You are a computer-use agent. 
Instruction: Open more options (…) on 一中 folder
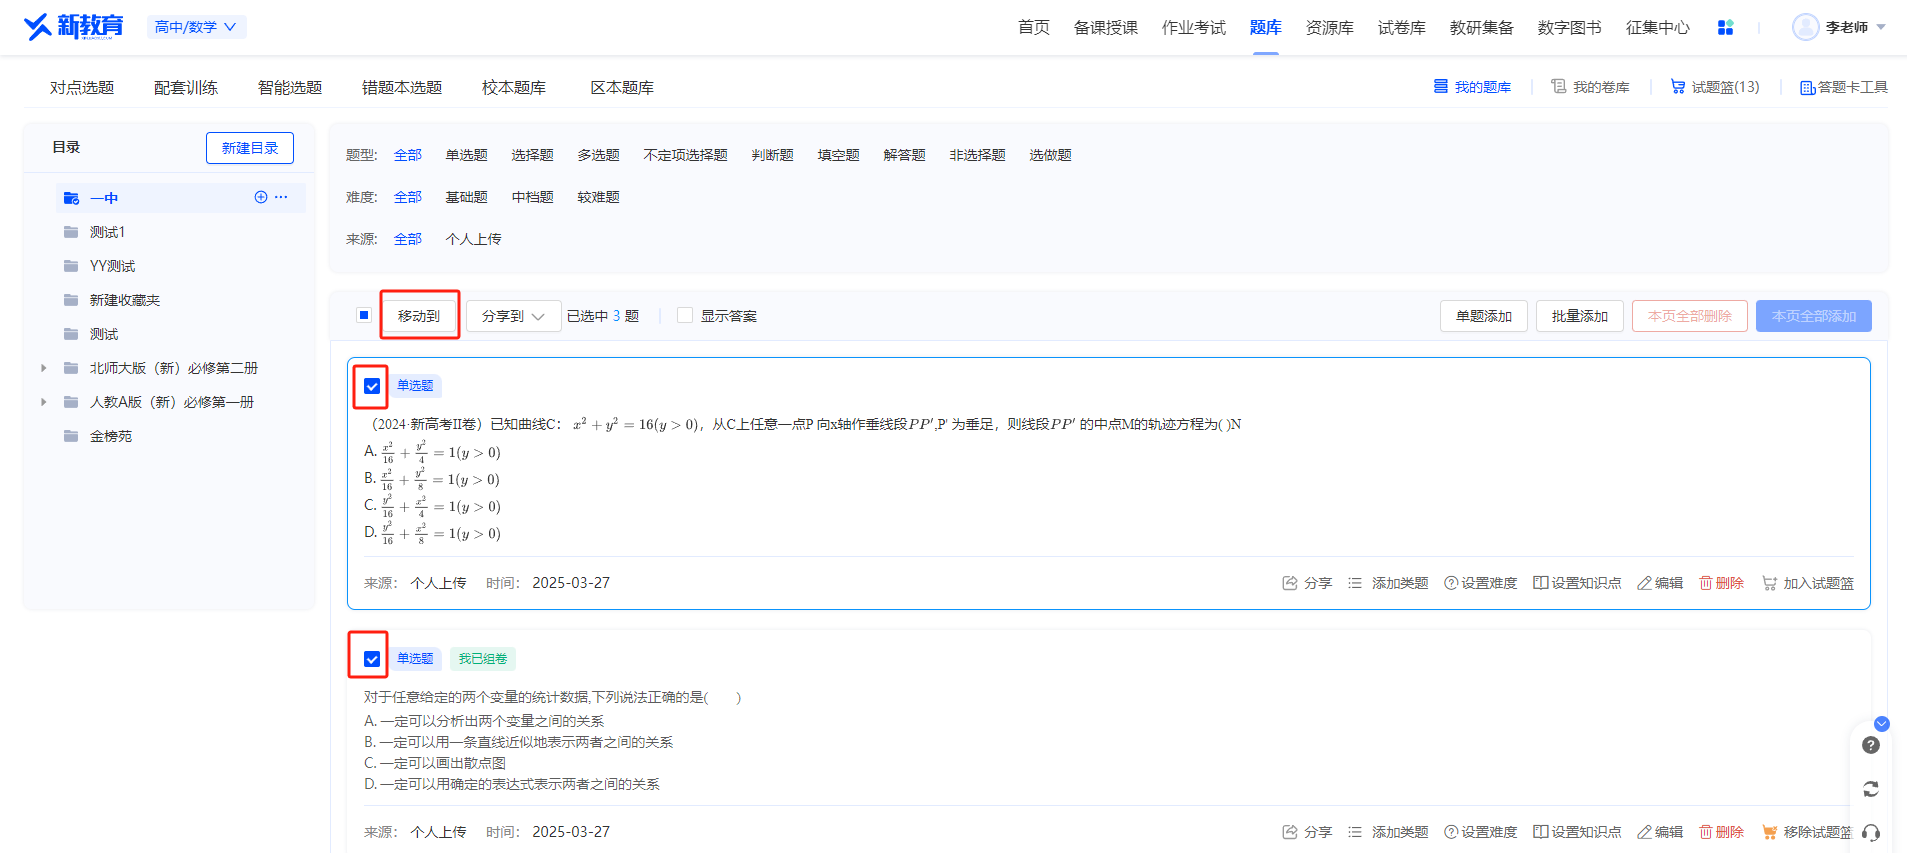[x=281, y=197]
